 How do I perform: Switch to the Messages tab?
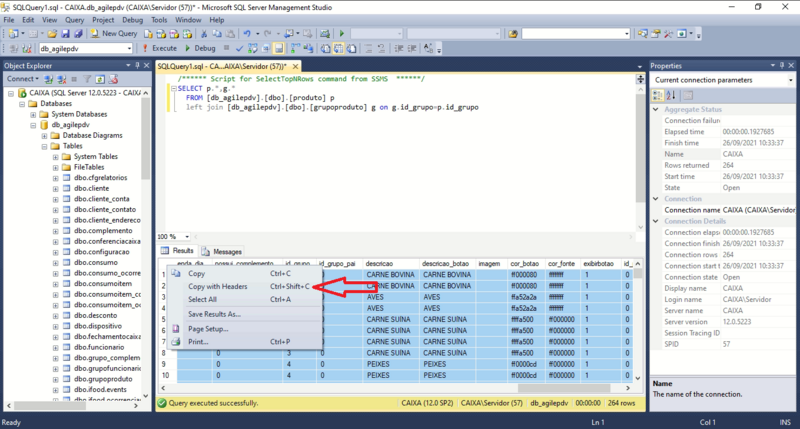(221, 251)
